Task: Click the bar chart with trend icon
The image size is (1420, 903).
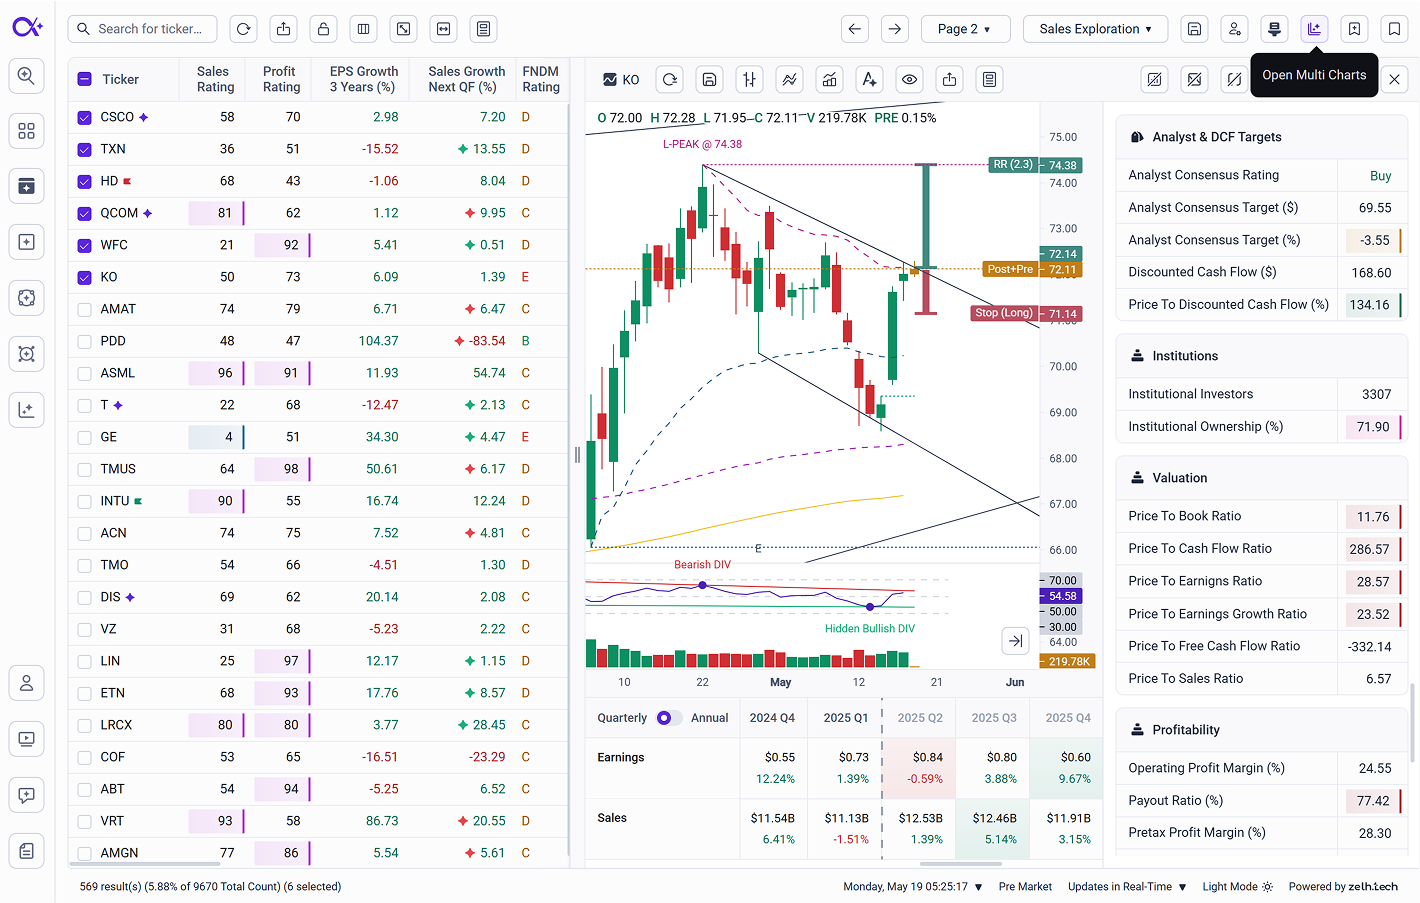Action: pyautogui.click(x=830, y=79)
